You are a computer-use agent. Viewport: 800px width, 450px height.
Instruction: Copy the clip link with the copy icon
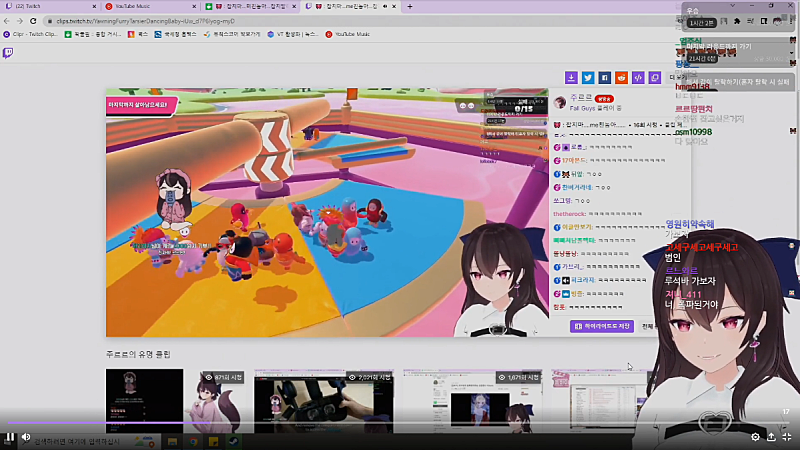tap(655, 77)
